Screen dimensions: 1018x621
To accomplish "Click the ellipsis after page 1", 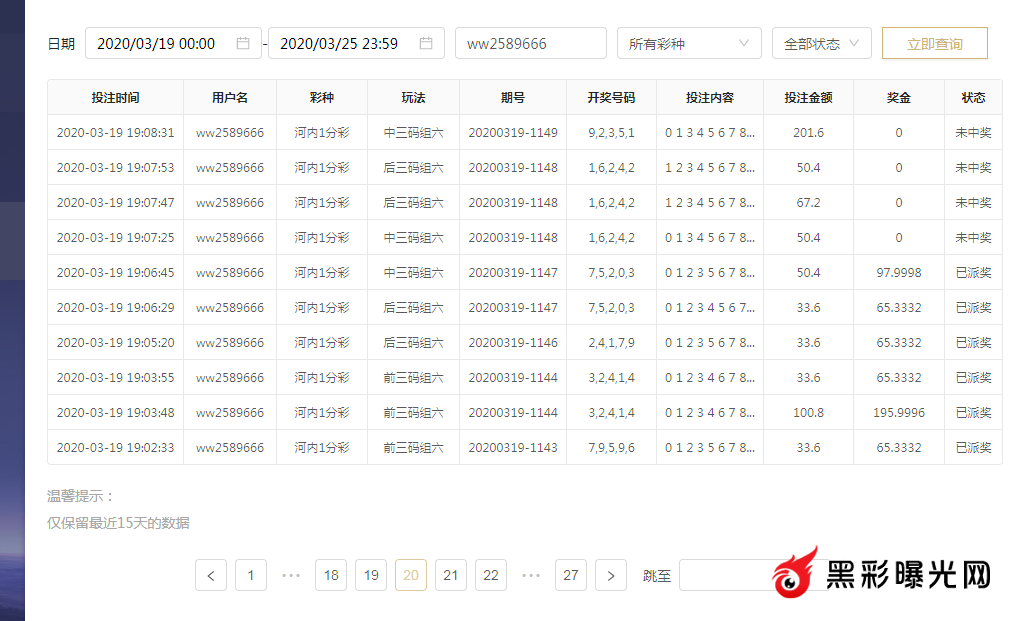I will coord(291,575).
